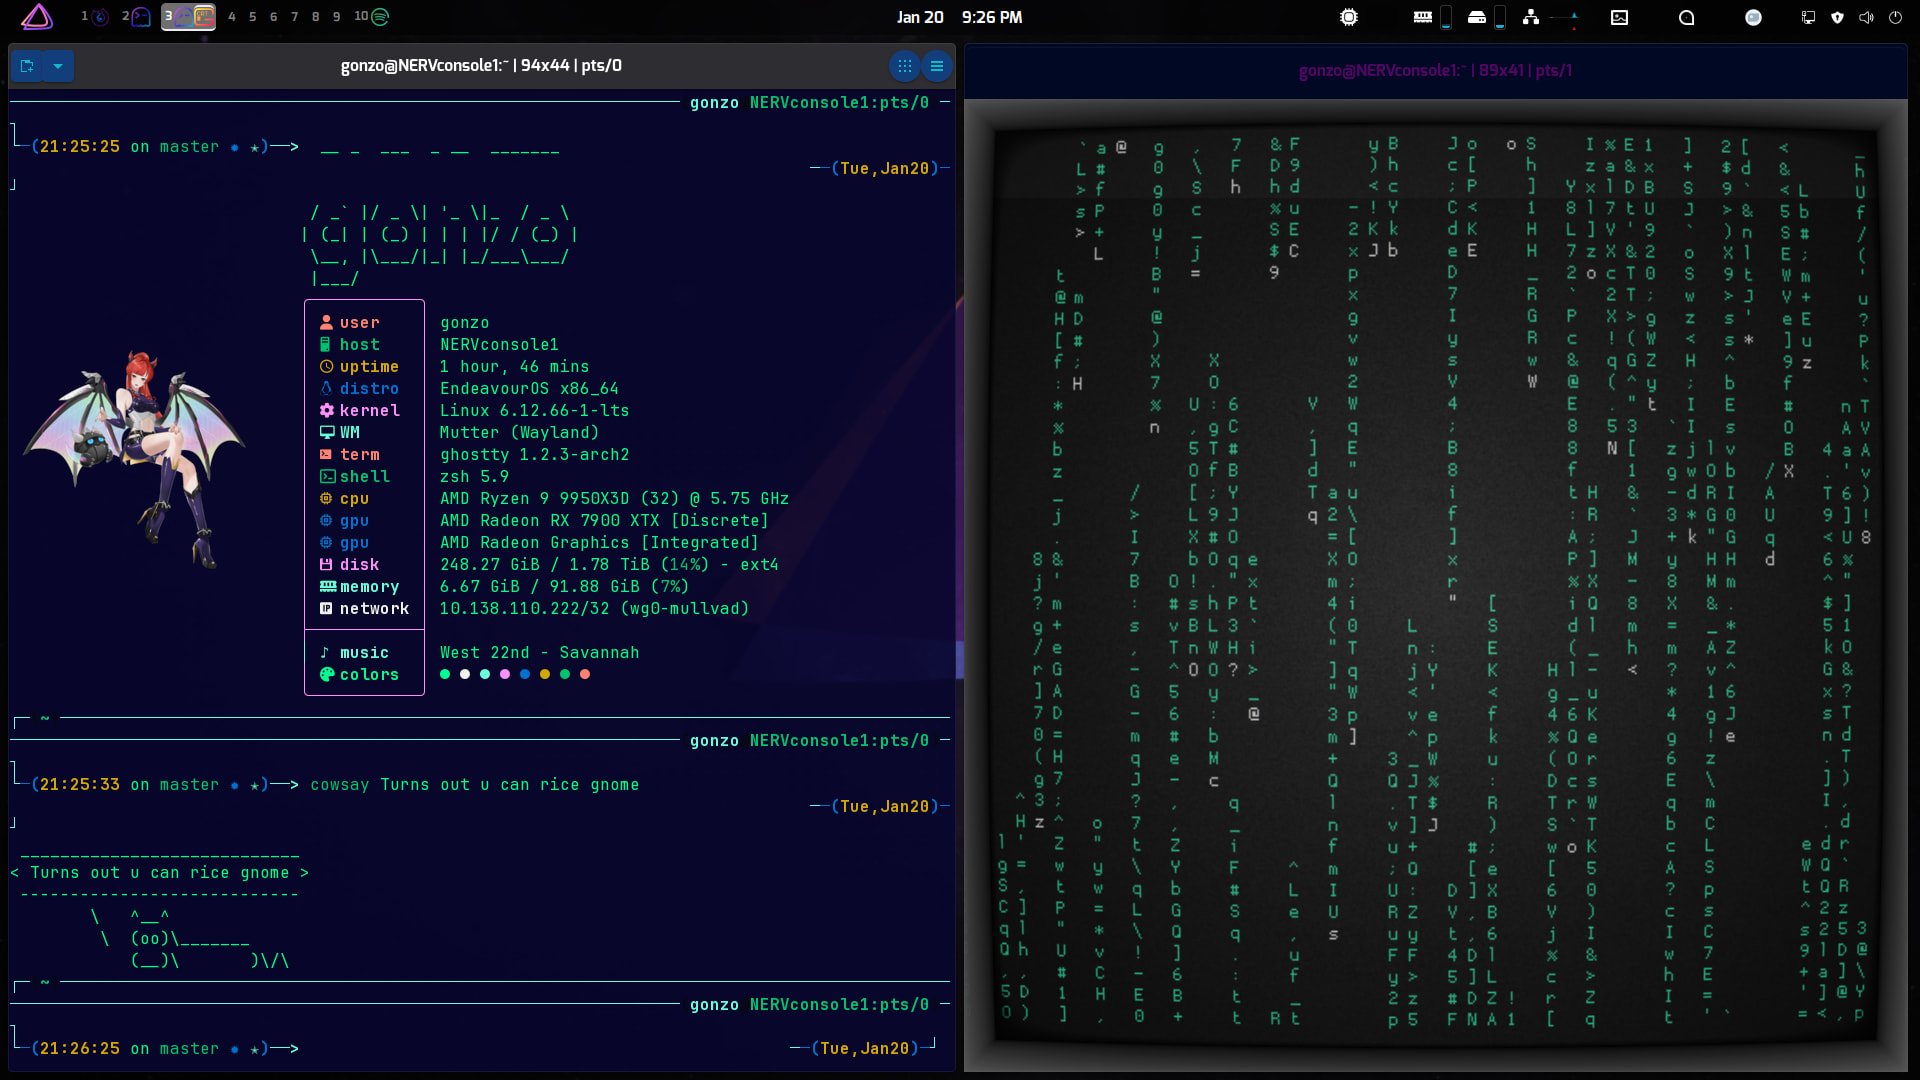1920x1080 pixels.
Task: Focus the second terminal titled pts/1
Action: [1435, 71]
